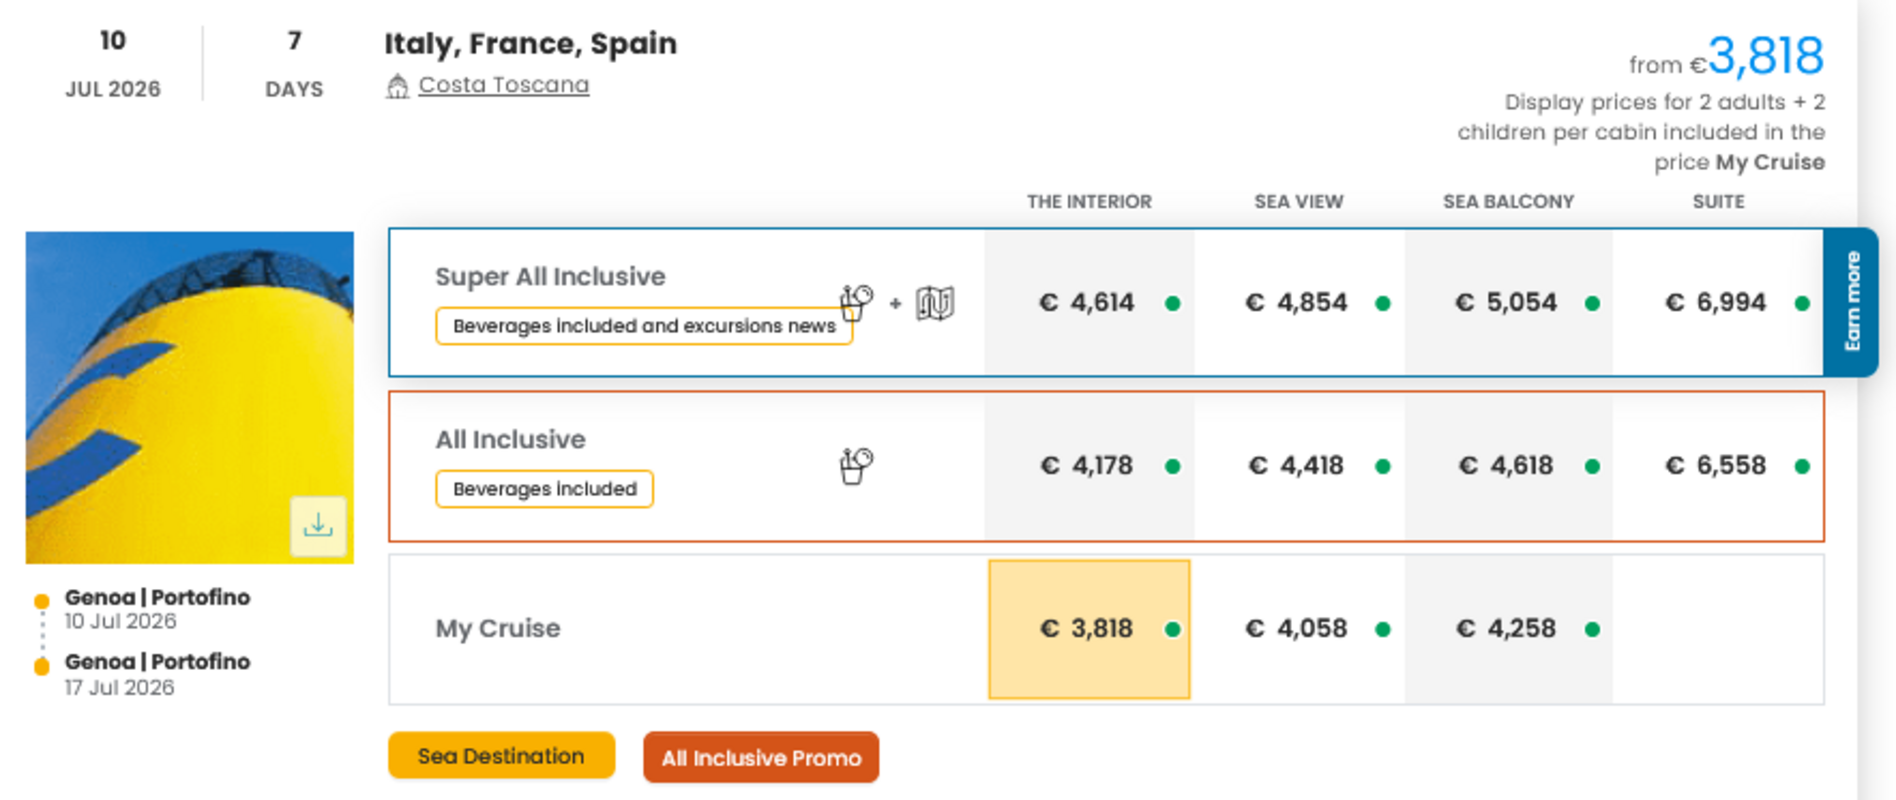The height and width of the screenshot is (800, 1896).
Task: Click the download icon on ship image
Action: 318,525
